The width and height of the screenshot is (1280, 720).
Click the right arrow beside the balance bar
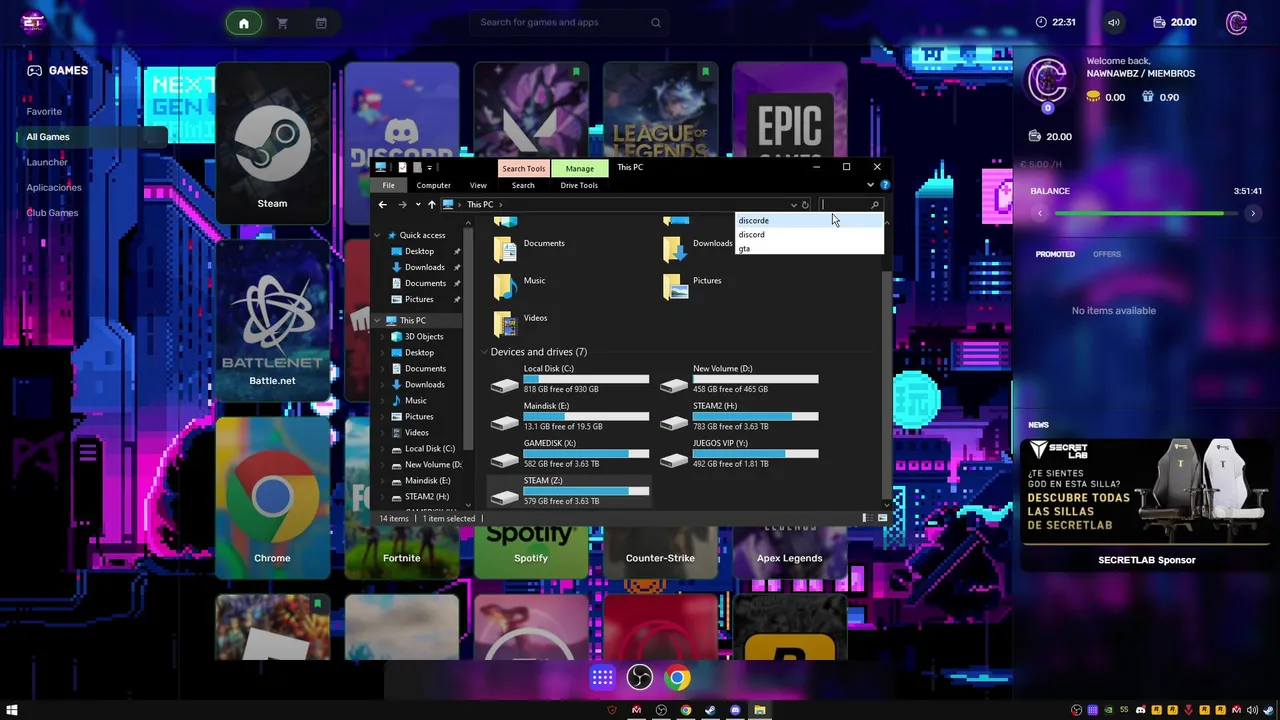click(1252, 213)
